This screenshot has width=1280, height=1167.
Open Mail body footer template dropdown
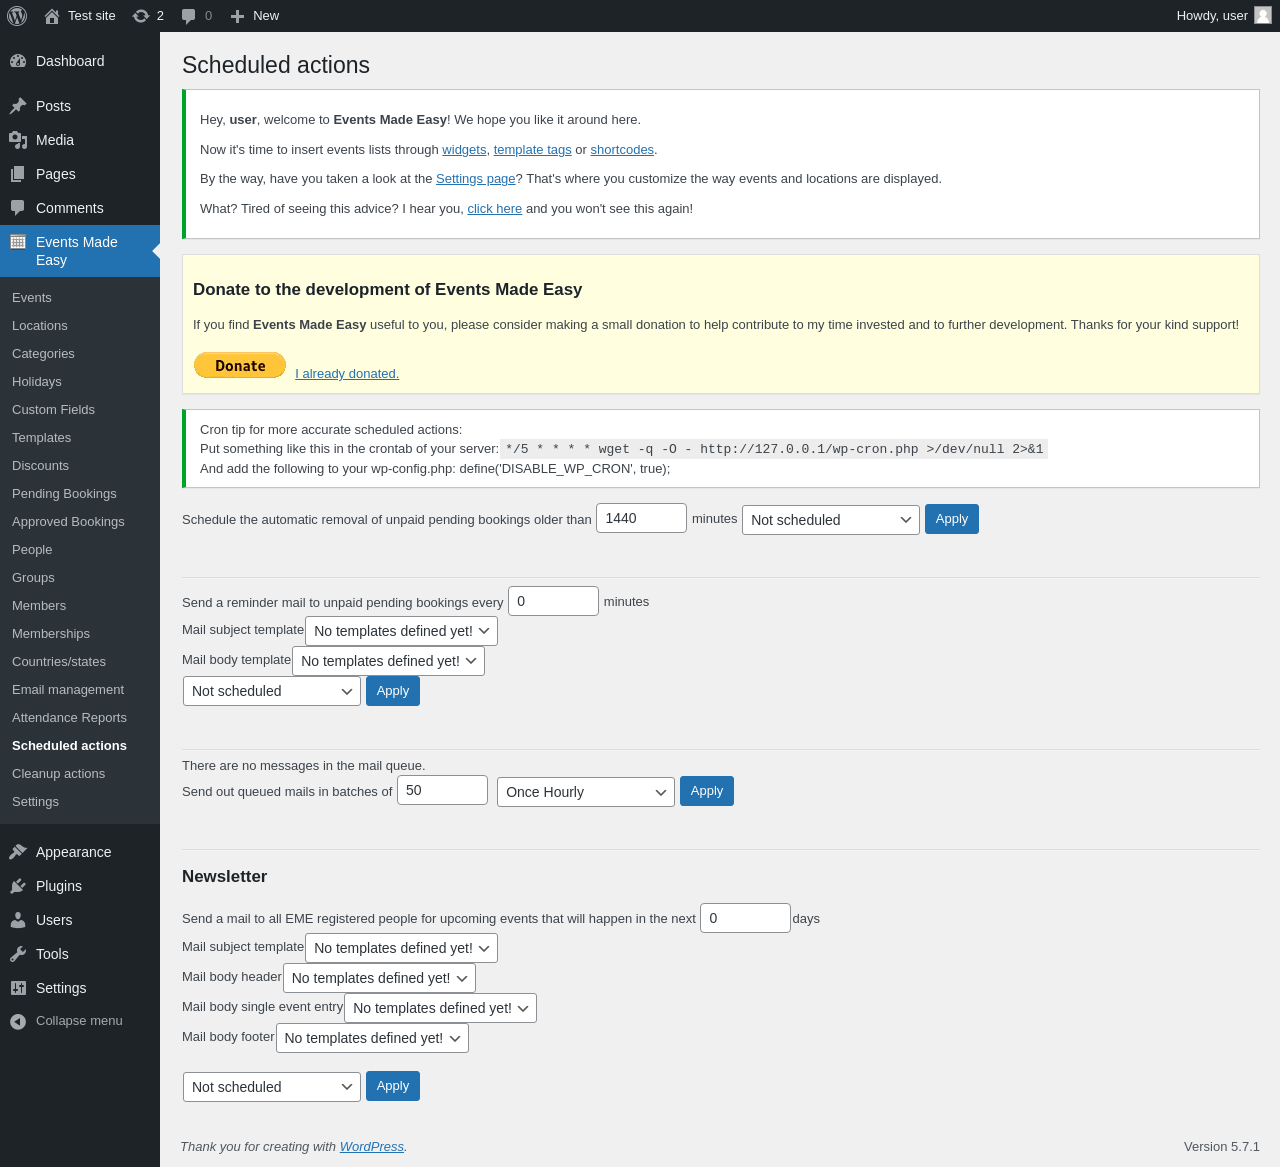372,1038
